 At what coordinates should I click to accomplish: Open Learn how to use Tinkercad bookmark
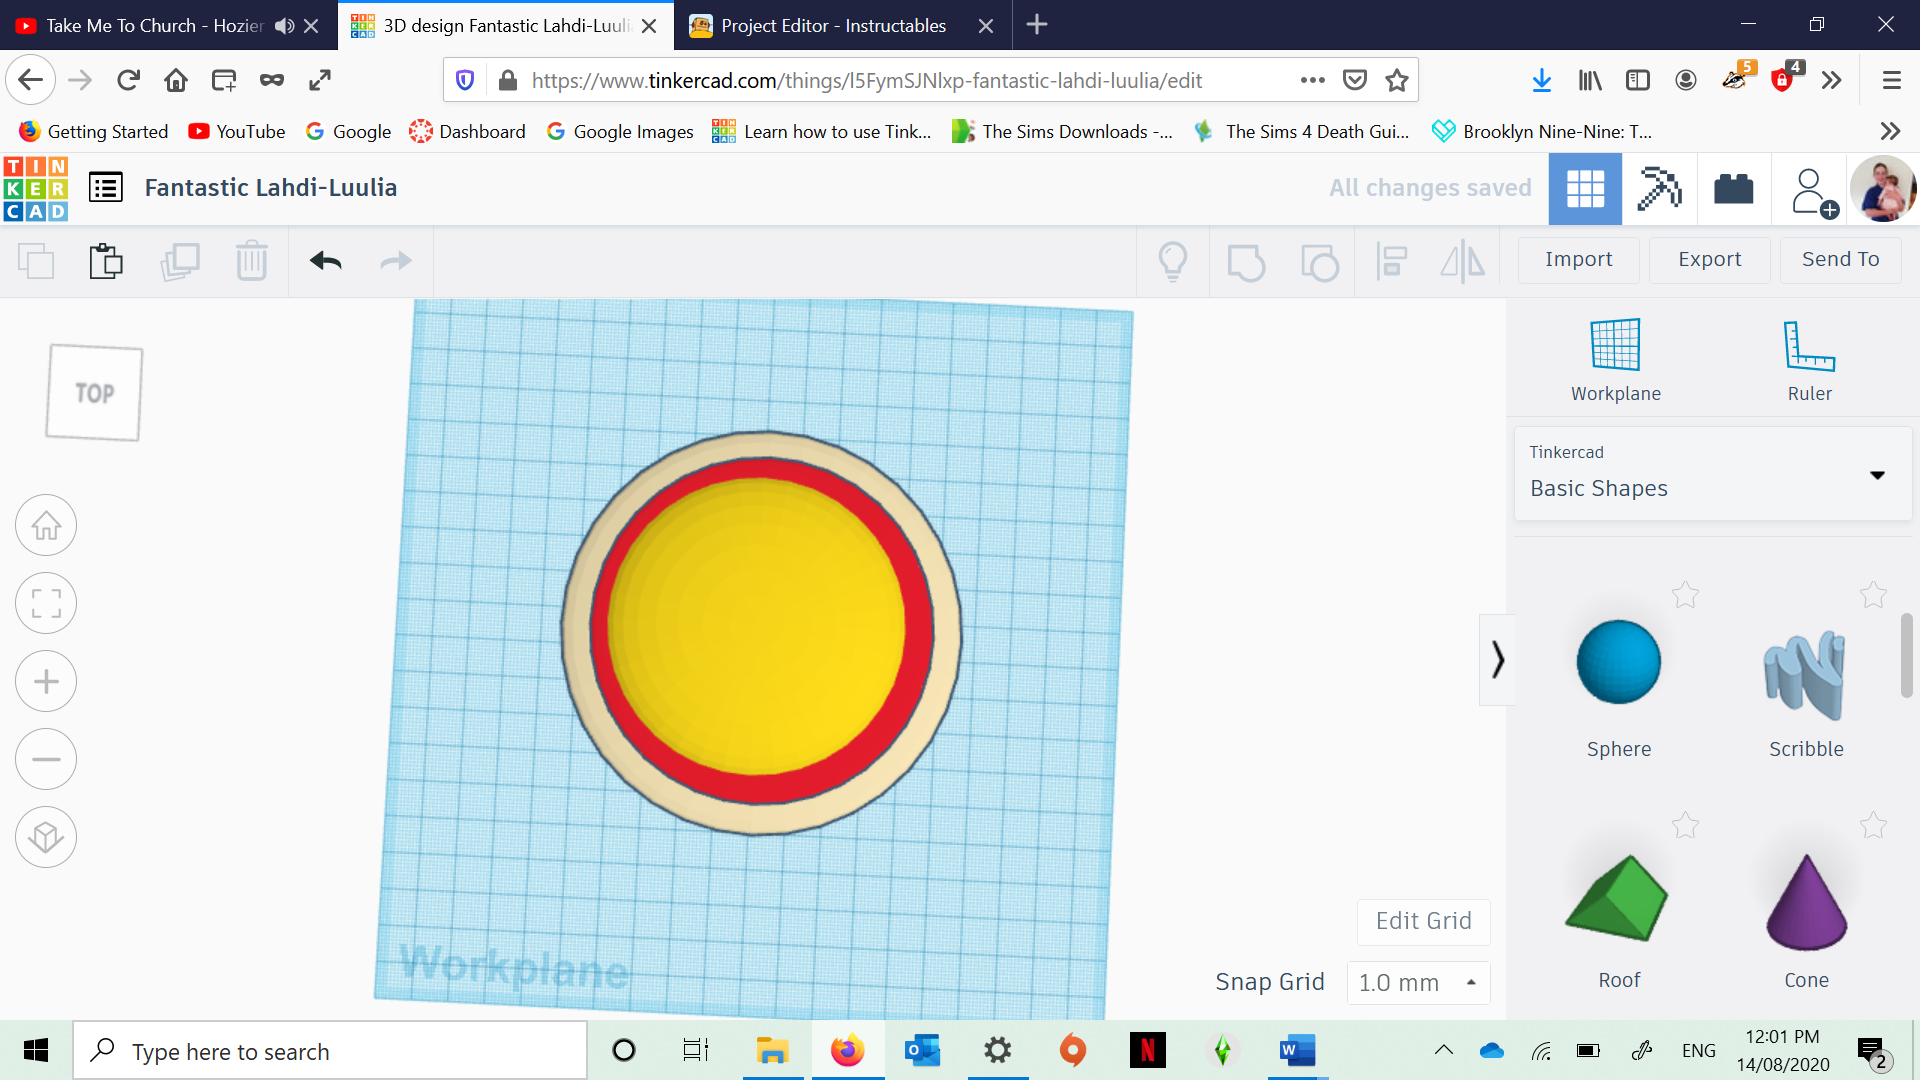click(x=822, y=131)
